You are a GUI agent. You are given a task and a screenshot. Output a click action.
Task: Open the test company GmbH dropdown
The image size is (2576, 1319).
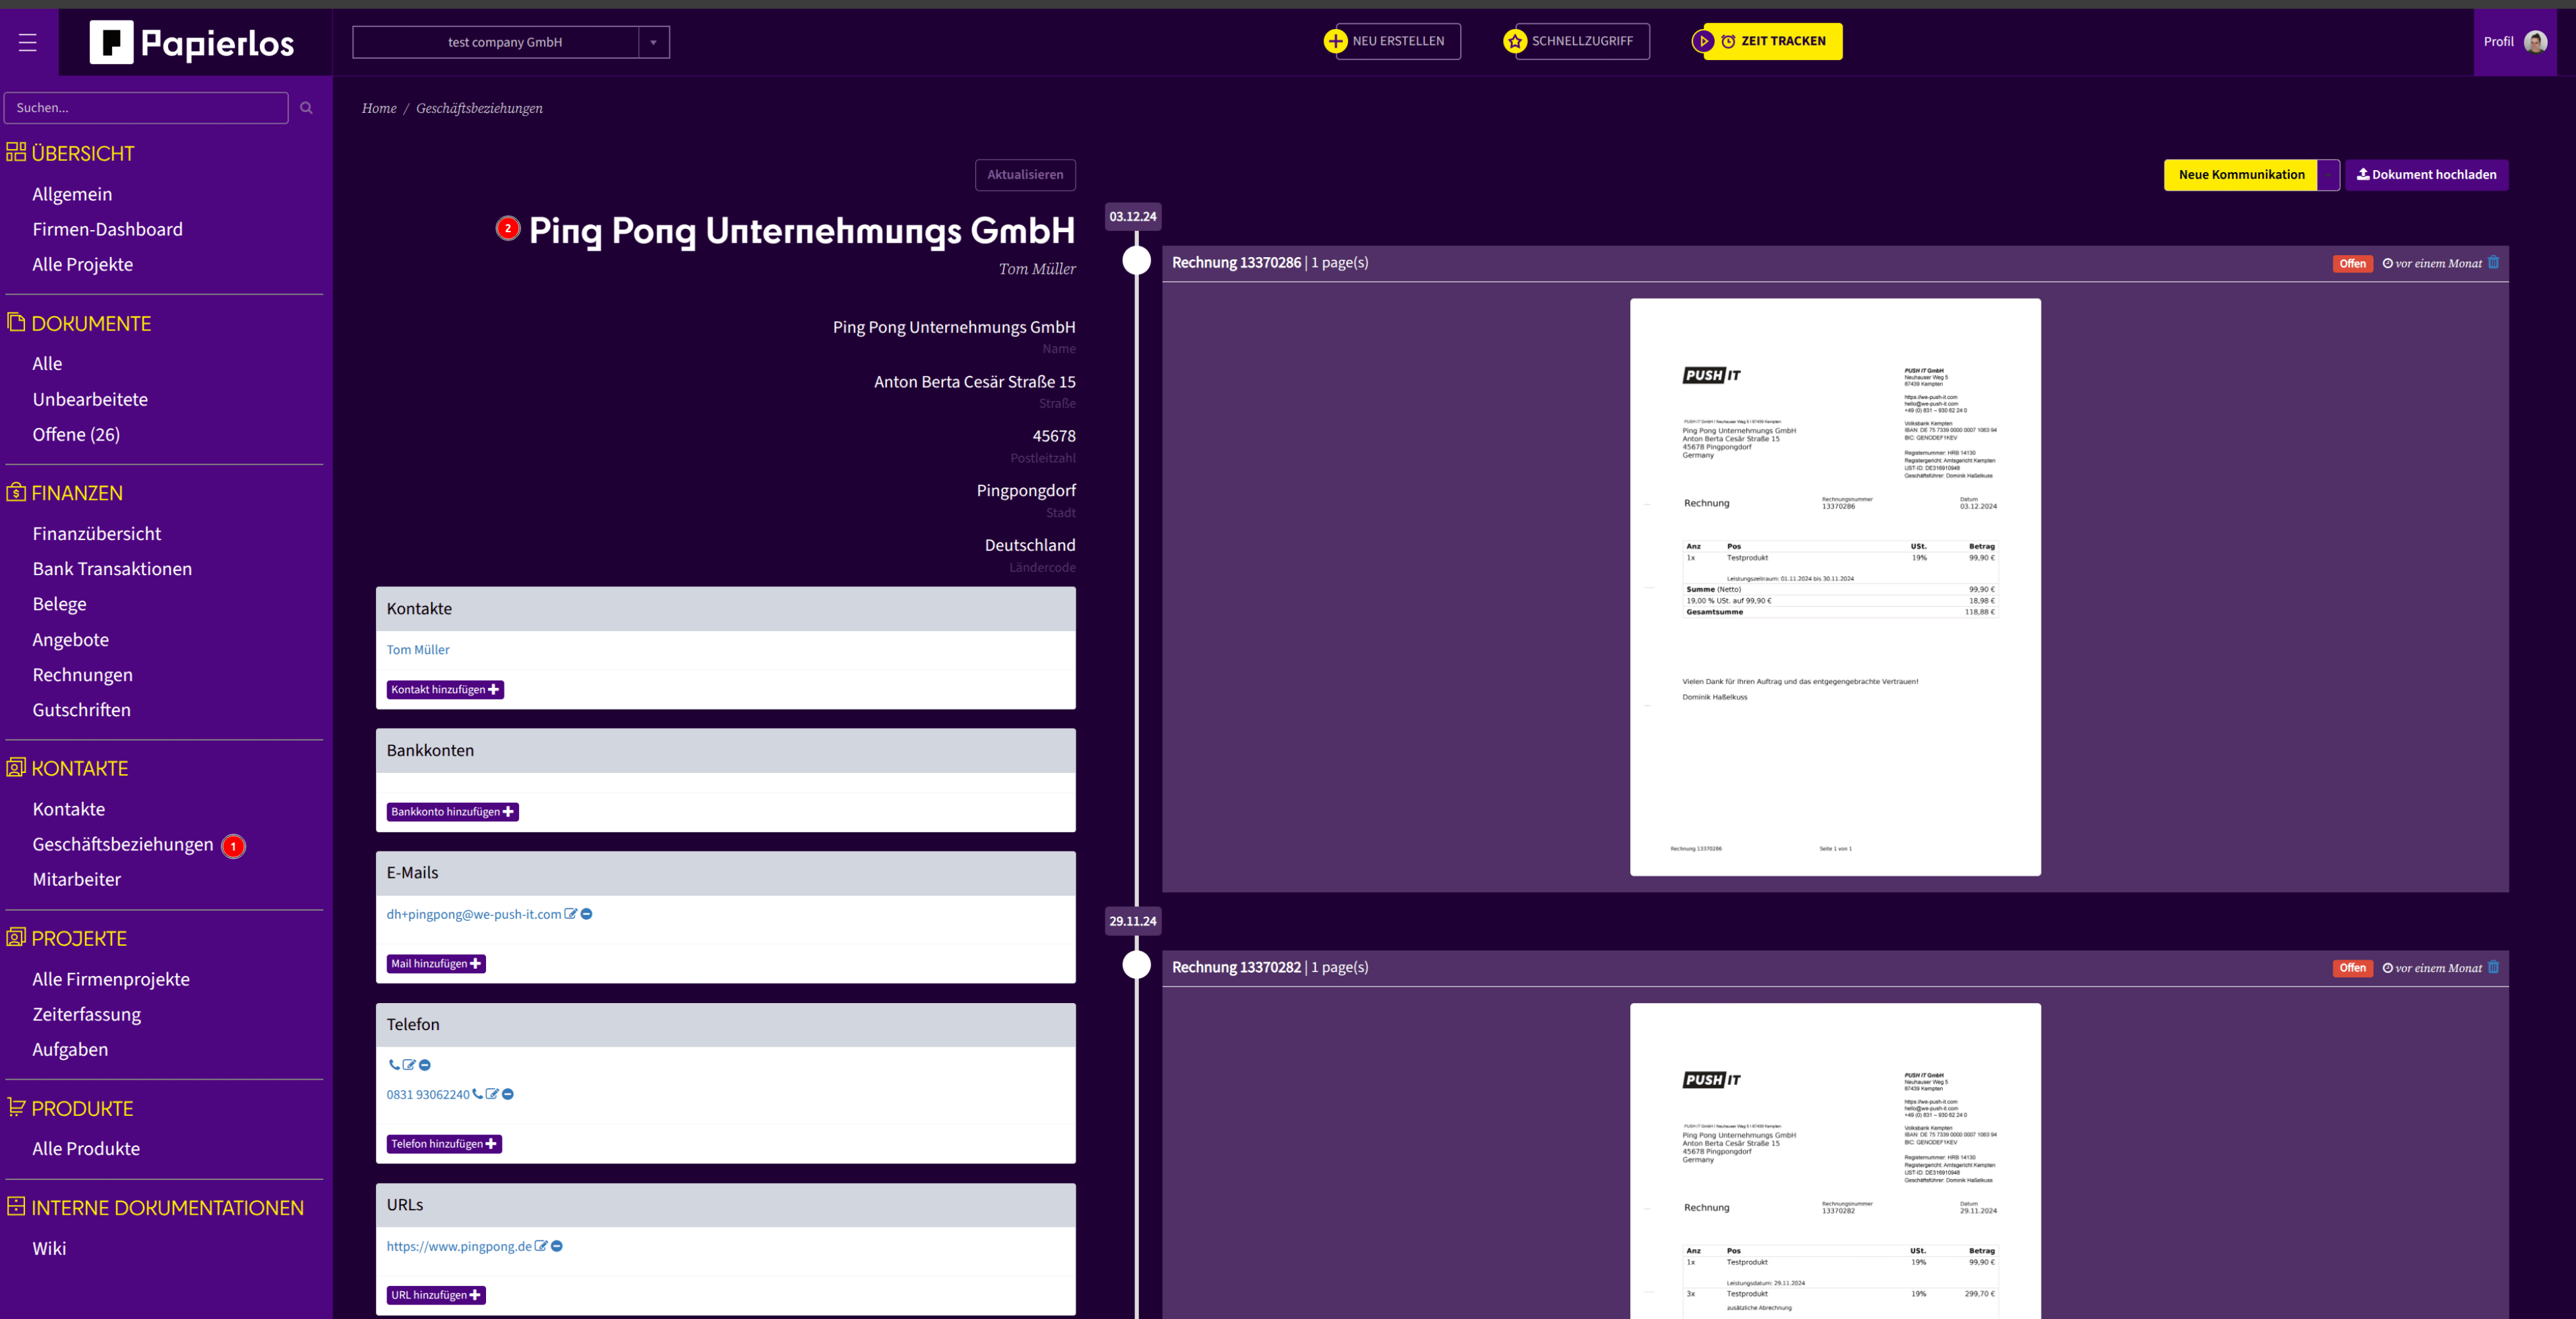click(653, 42)
